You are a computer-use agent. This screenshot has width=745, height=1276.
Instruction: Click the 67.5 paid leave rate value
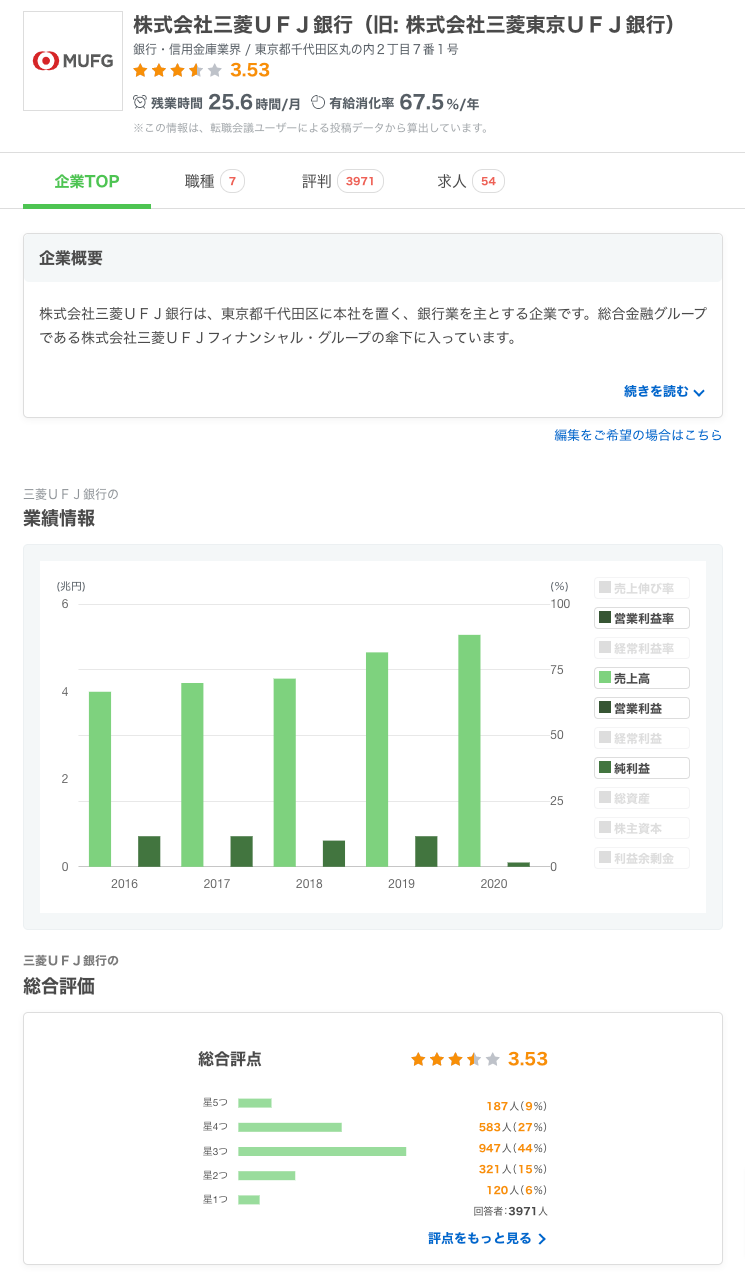pos(421,101)
